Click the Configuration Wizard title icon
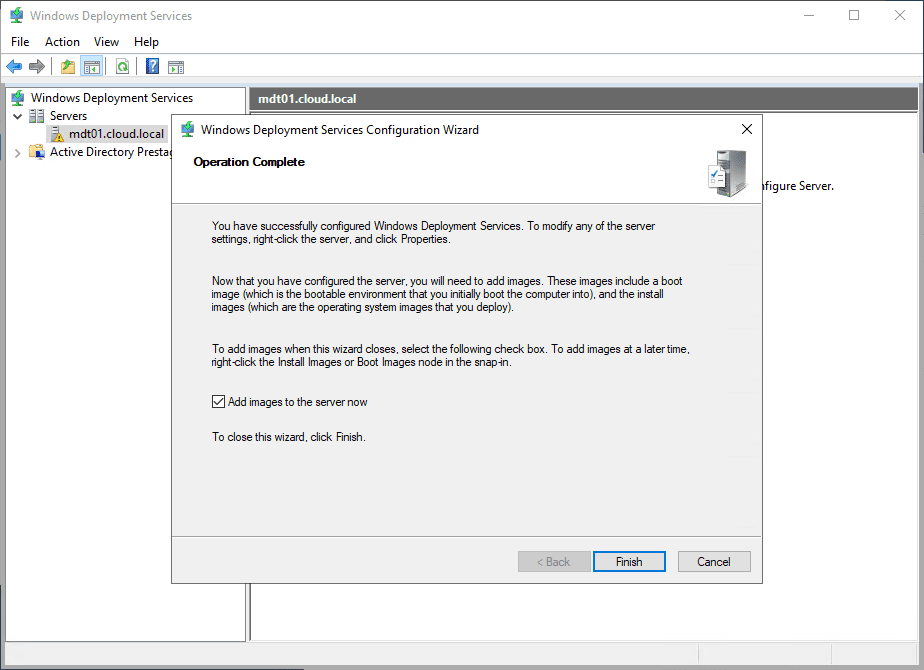The height and width of the screenshot is (670, 924). [x=187, y=130]
